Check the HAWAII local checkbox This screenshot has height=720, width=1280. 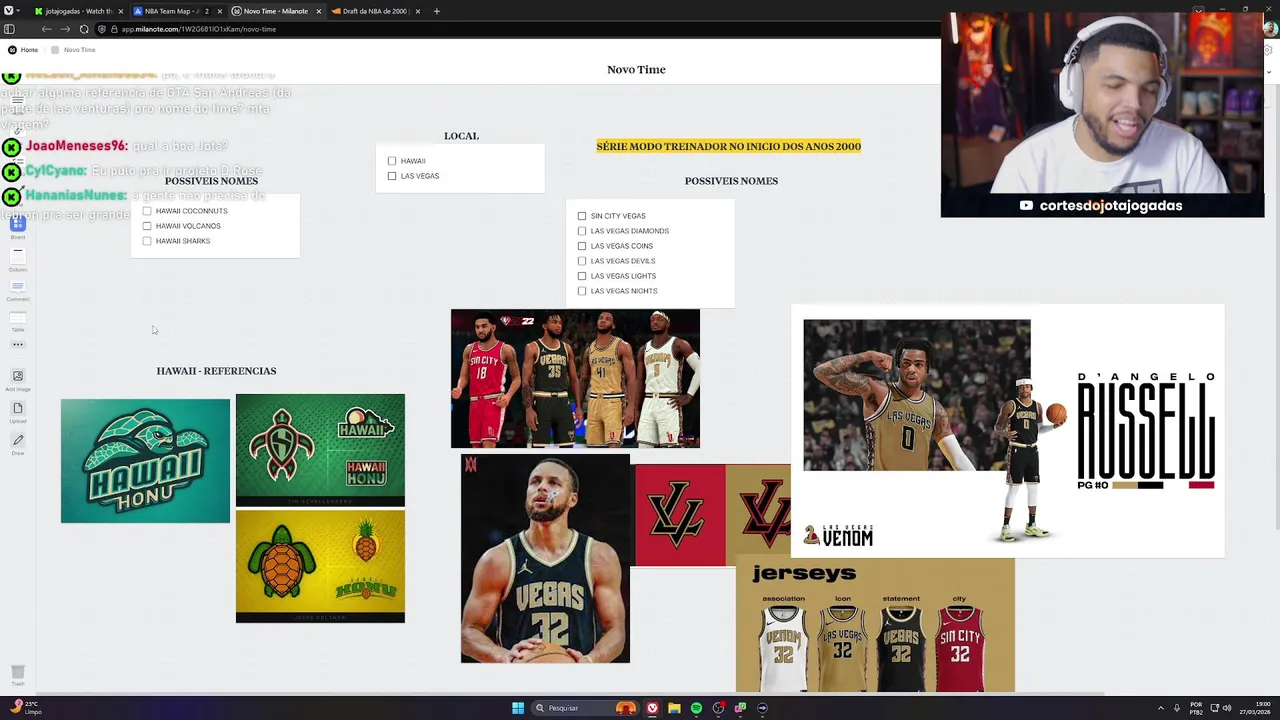[x=392, y=161]
